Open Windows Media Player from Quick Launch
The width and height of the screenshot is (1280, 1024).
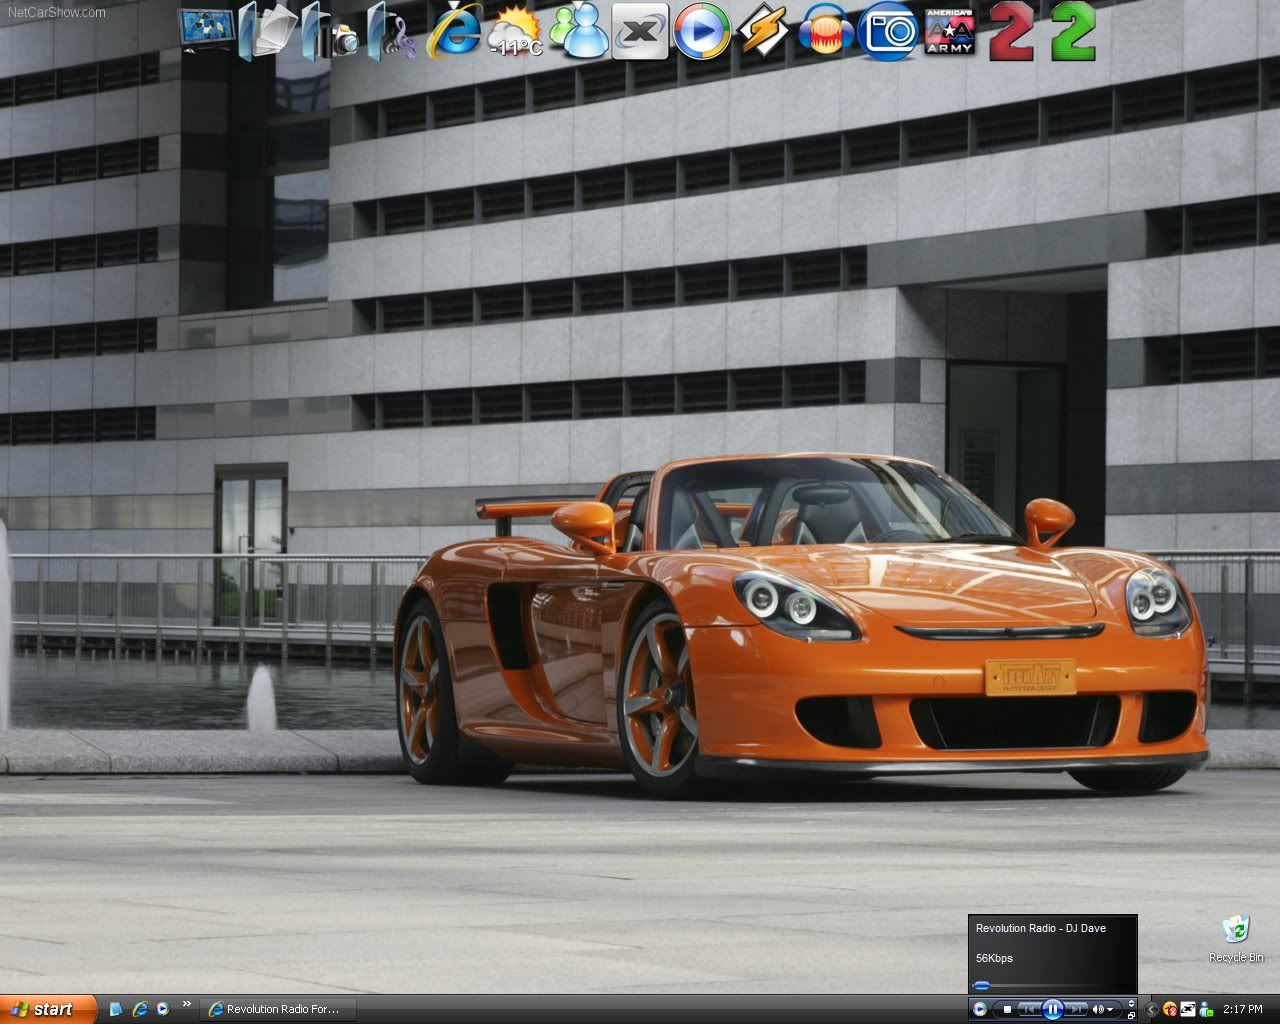[x=163, y=1009]
